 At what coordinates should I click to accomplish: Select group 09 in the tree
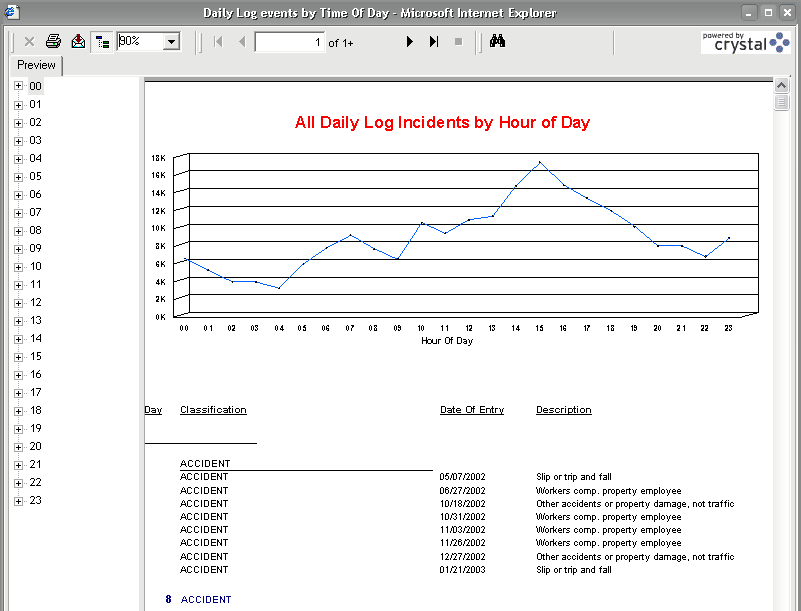point(35,248)
